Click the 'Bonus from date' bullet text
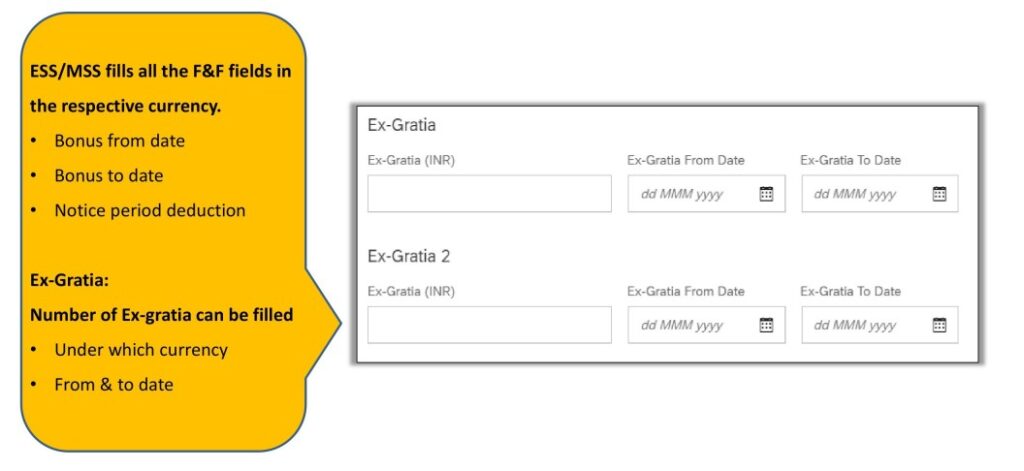This screenshot has height=471, width=1024. (120, 141)
